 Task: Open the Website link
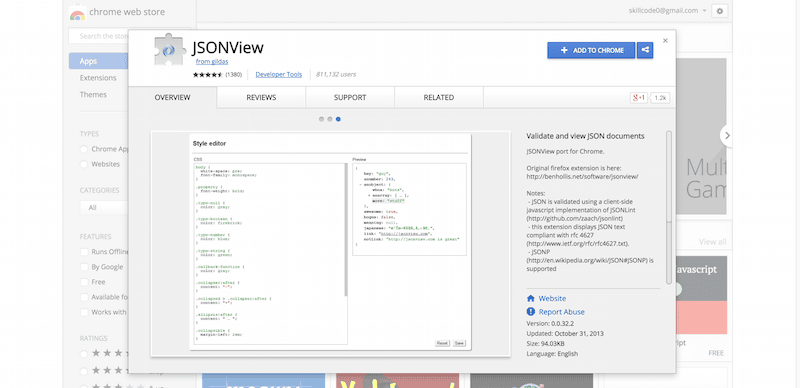tap(552, 299)
